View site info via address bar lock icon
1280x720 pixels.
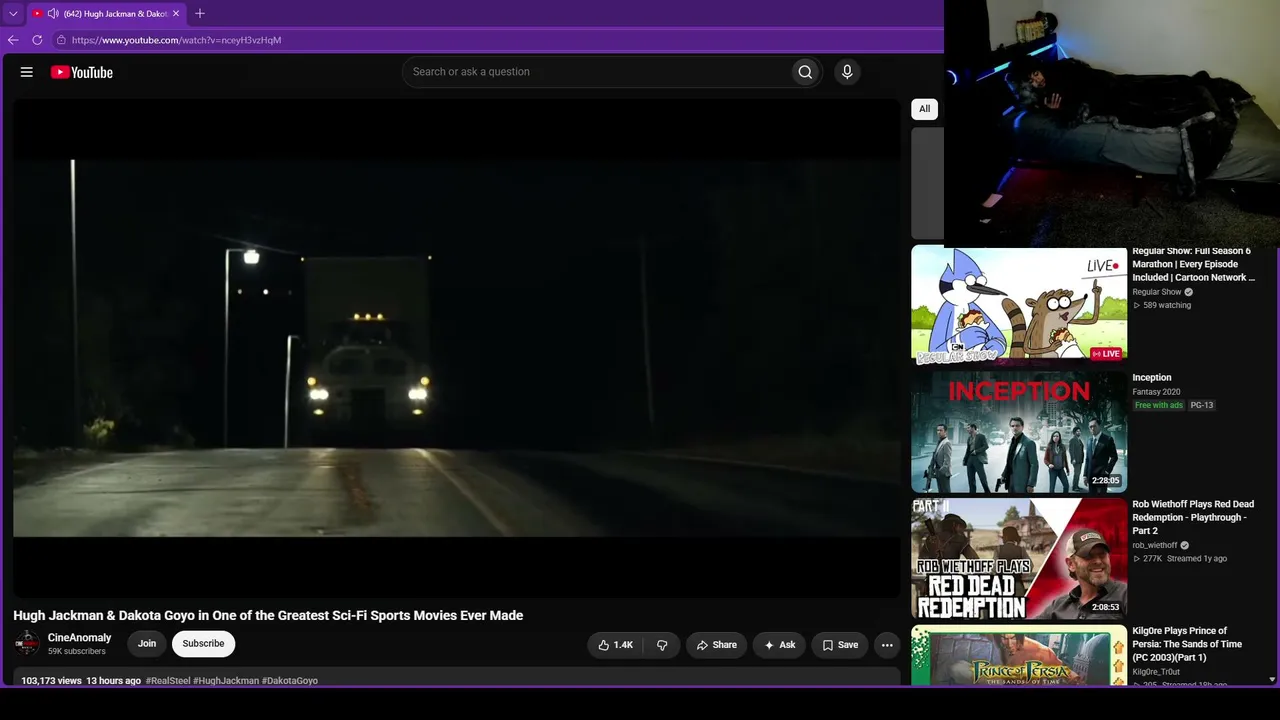tap(61, 40)
